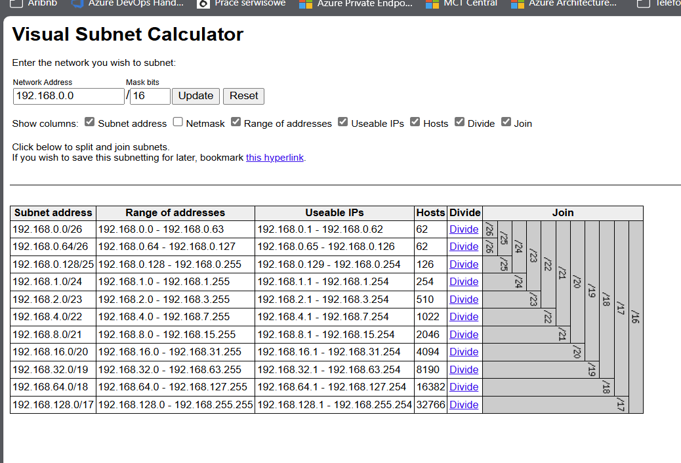
Task: Toggle the Range of addresses checkbox
Action: [236, 123]
